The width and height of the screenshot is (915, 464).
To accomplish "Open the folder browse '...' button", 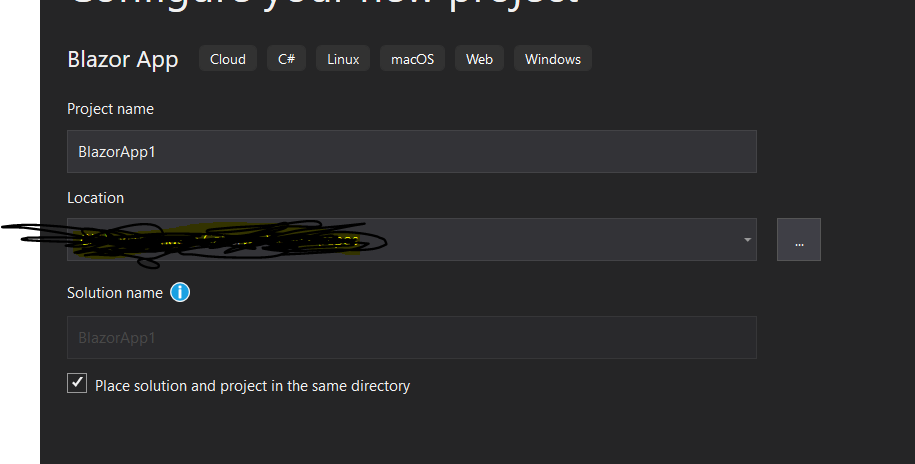I will tap(798, 239).
